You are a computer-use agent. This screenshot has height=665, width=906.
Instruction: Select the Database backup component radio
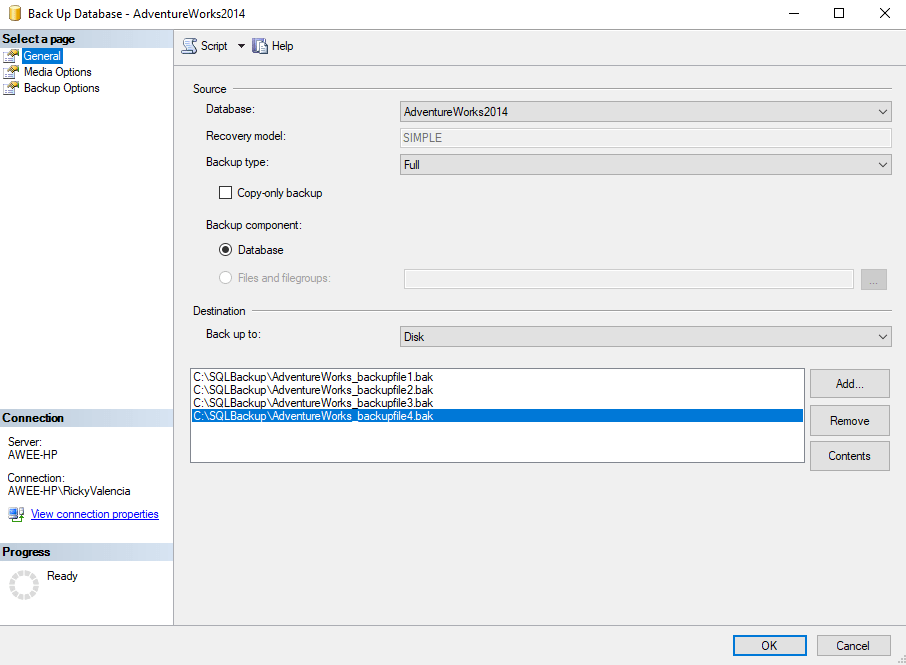click(x=225, y=250)
